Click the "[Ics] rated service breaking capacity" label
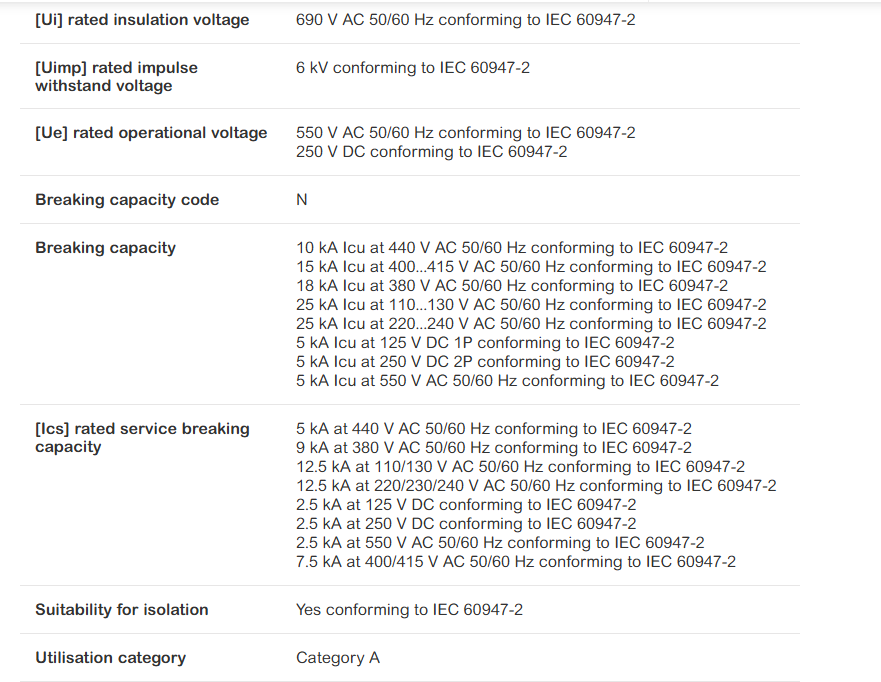Viewport: 881px width, 682px height. [x=142, y=438]
